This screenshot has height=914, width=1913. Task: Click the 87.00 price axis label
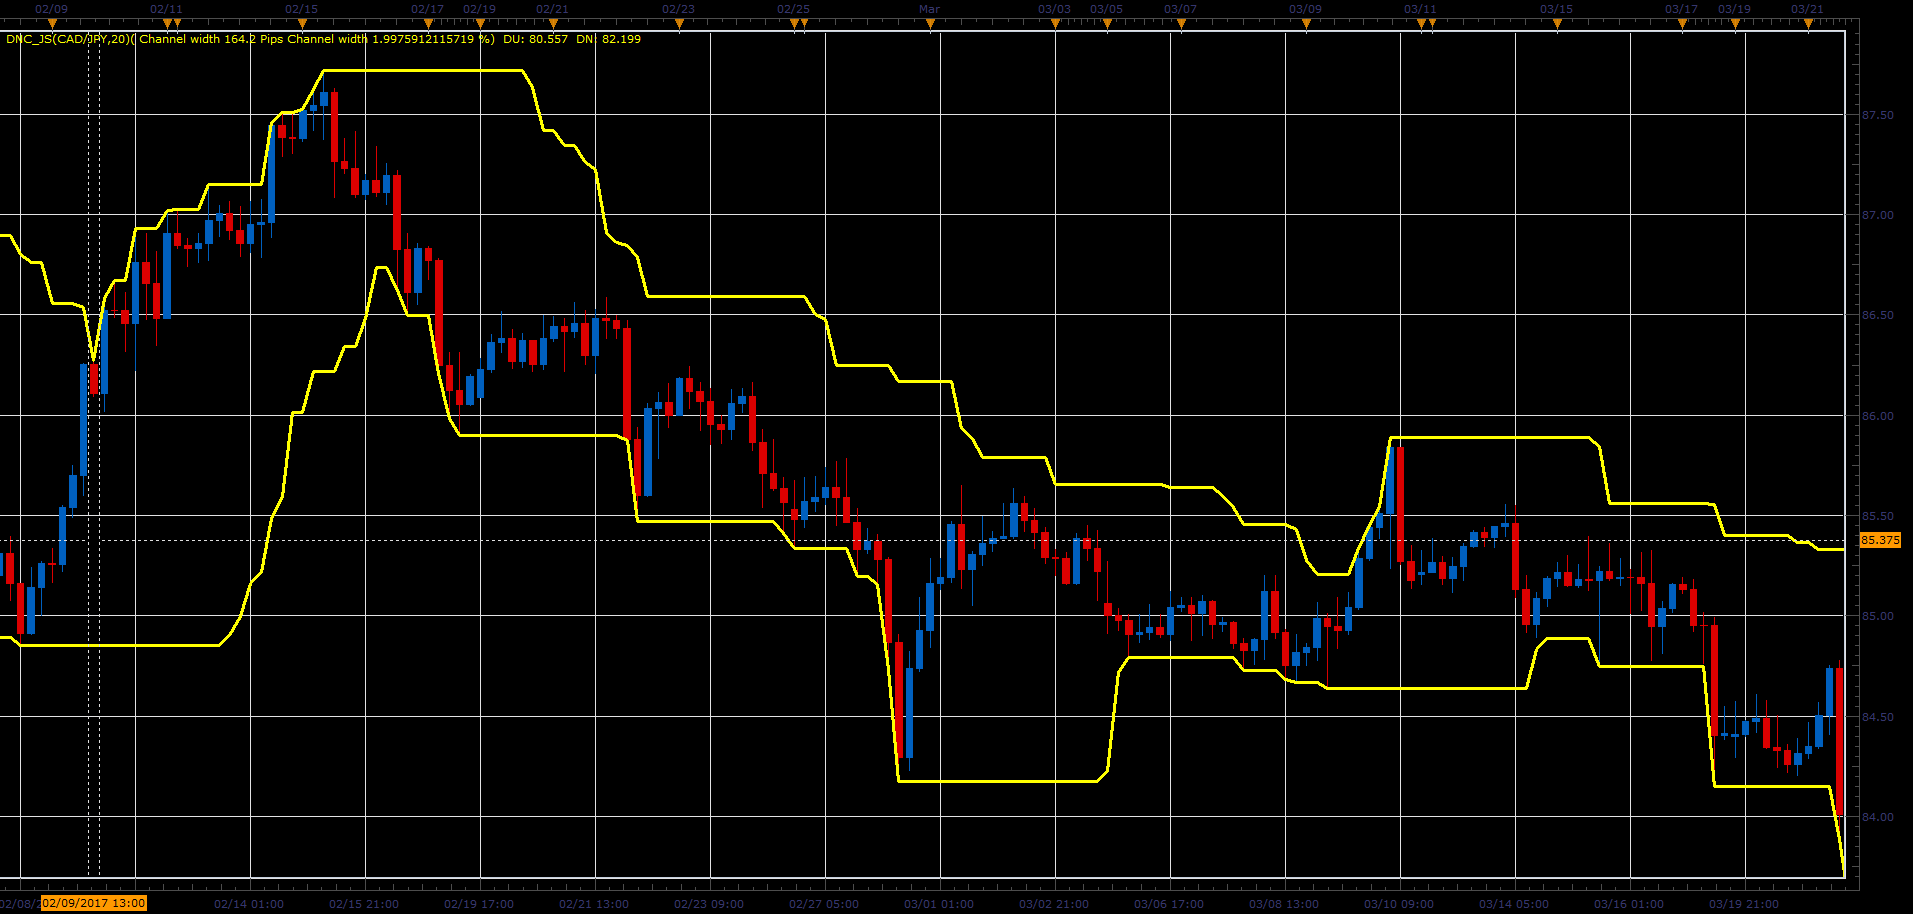[1877, 215]
